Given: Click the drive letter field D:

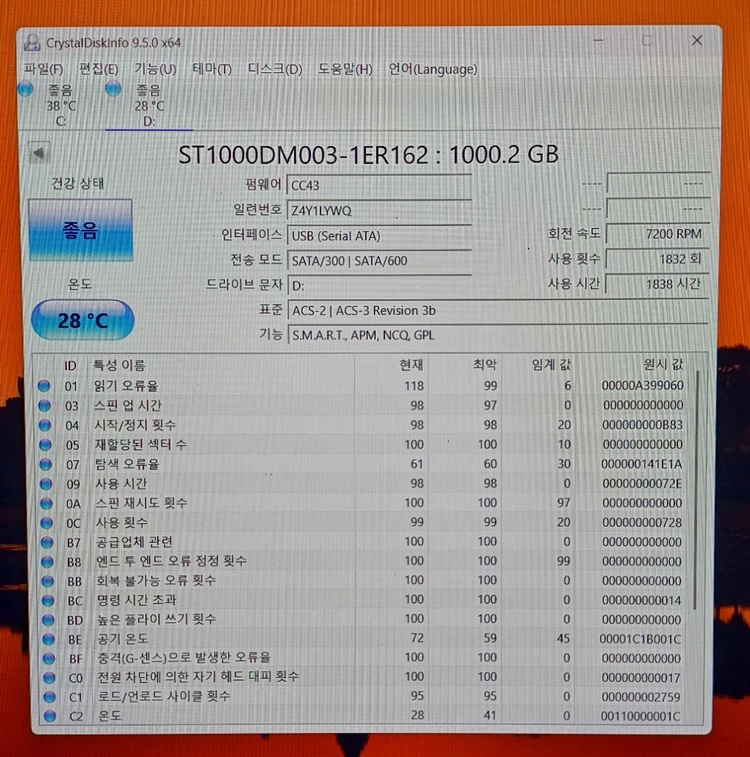Looking at the screenshot, I should (x=379, y=286).
